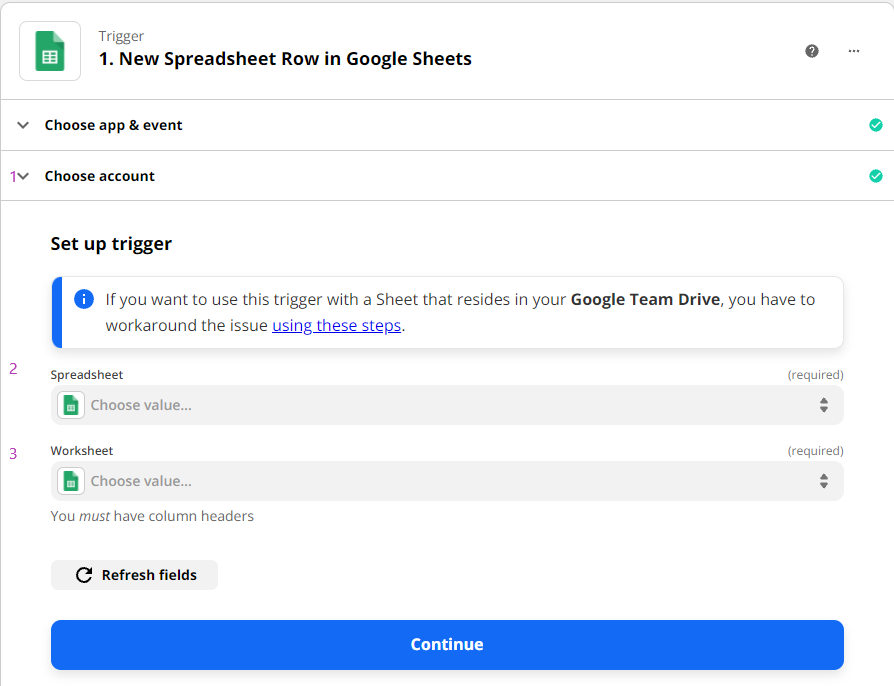This screenshot has width=894, height=686.
Task: Click the Google Sheets app icon in header
Action: tap(50, 51)
